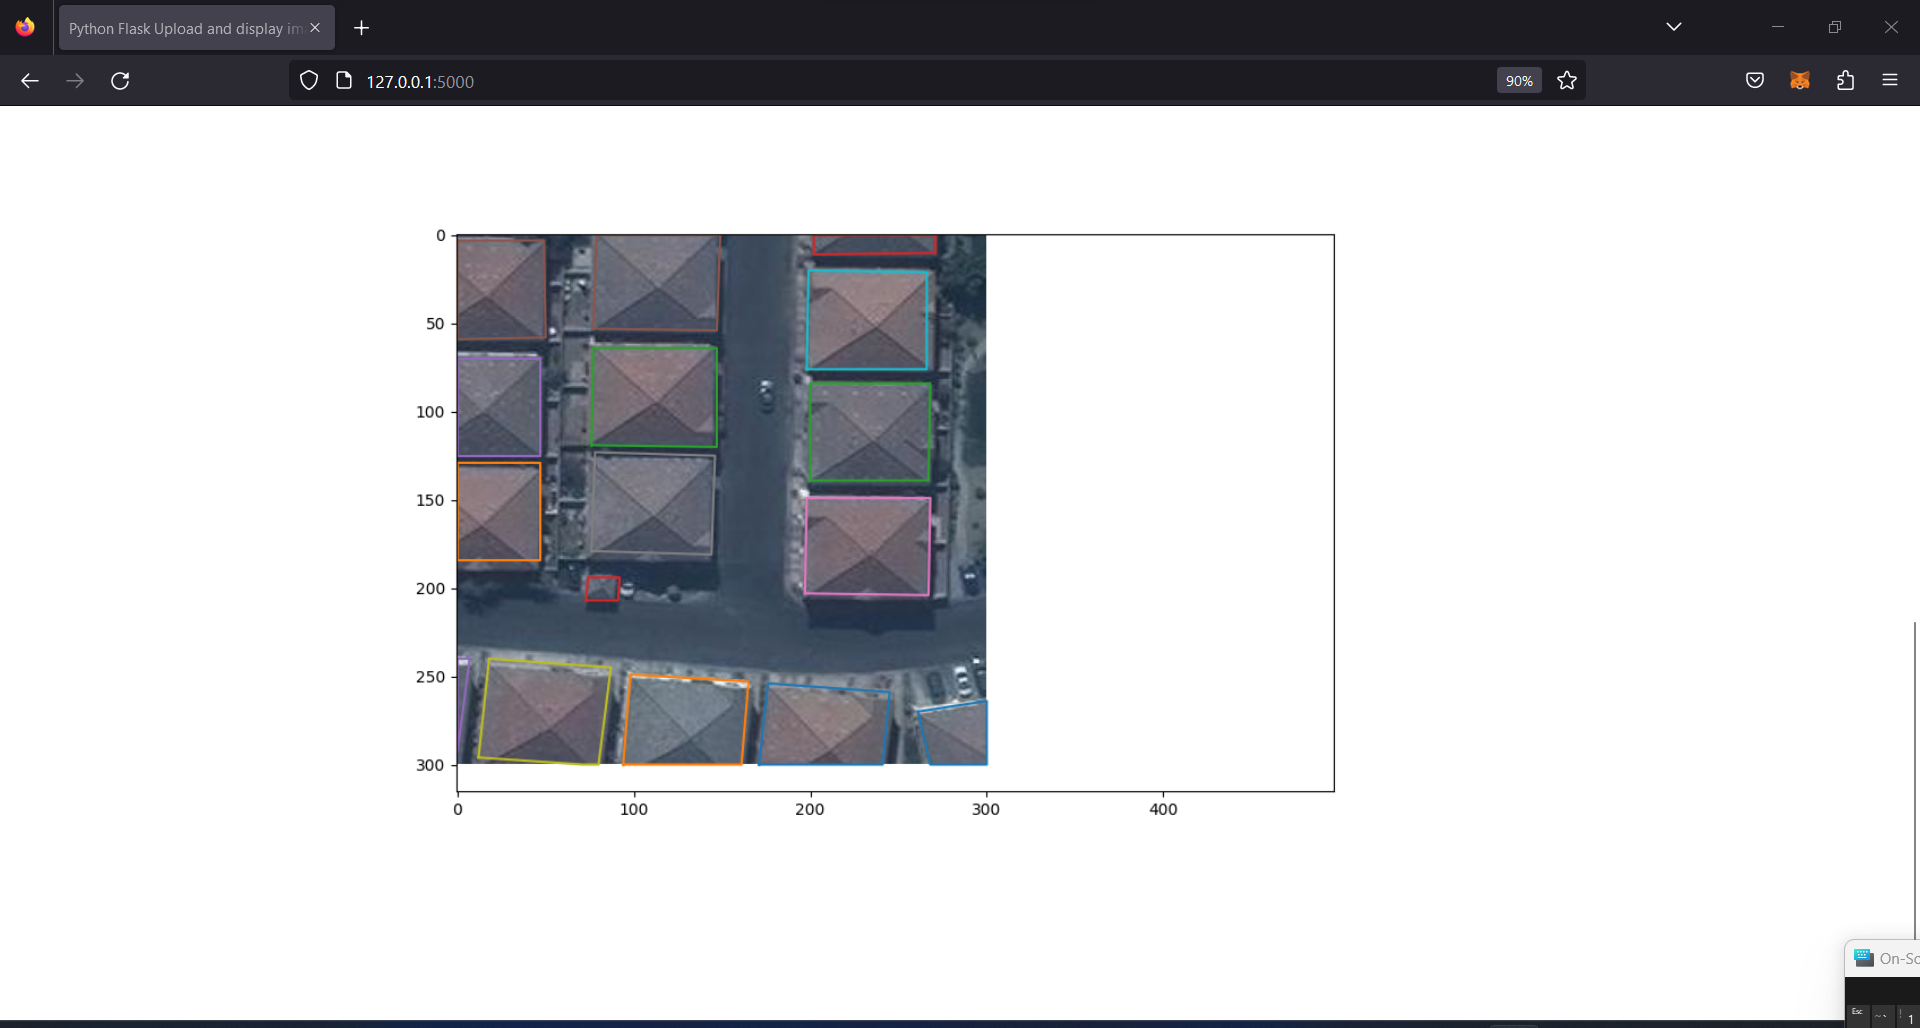Open the Firefox application menu
The width and height of the screenshot is (1920, 1028).
1891,80
